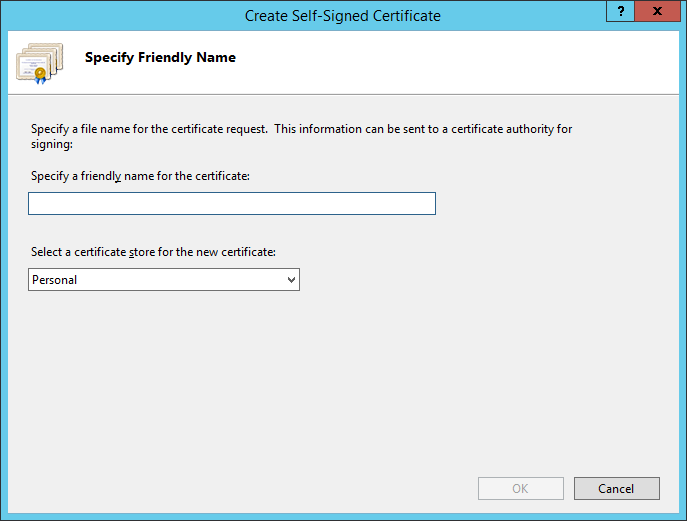
Task: Open the certificate store dropdown arrow
Action: point(291,280)
